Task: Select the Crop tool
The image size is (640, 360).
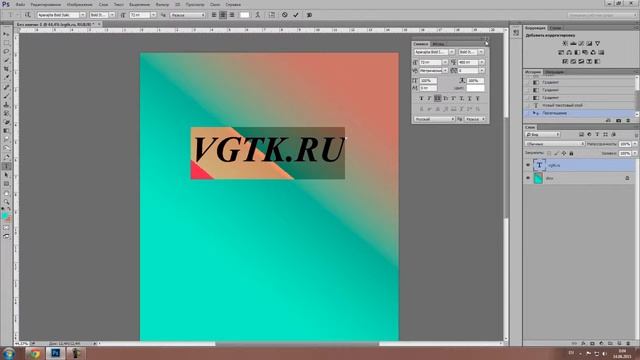Action: click(x=6, y=69)
